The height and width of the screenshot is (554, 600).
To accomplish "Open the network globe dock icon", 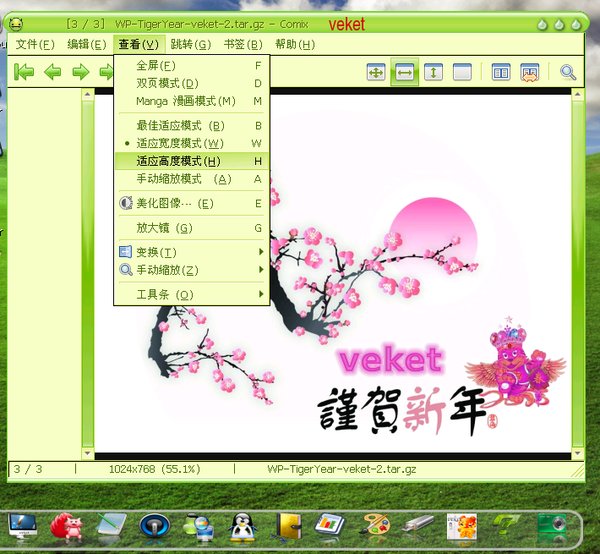I will click(198, 527).
